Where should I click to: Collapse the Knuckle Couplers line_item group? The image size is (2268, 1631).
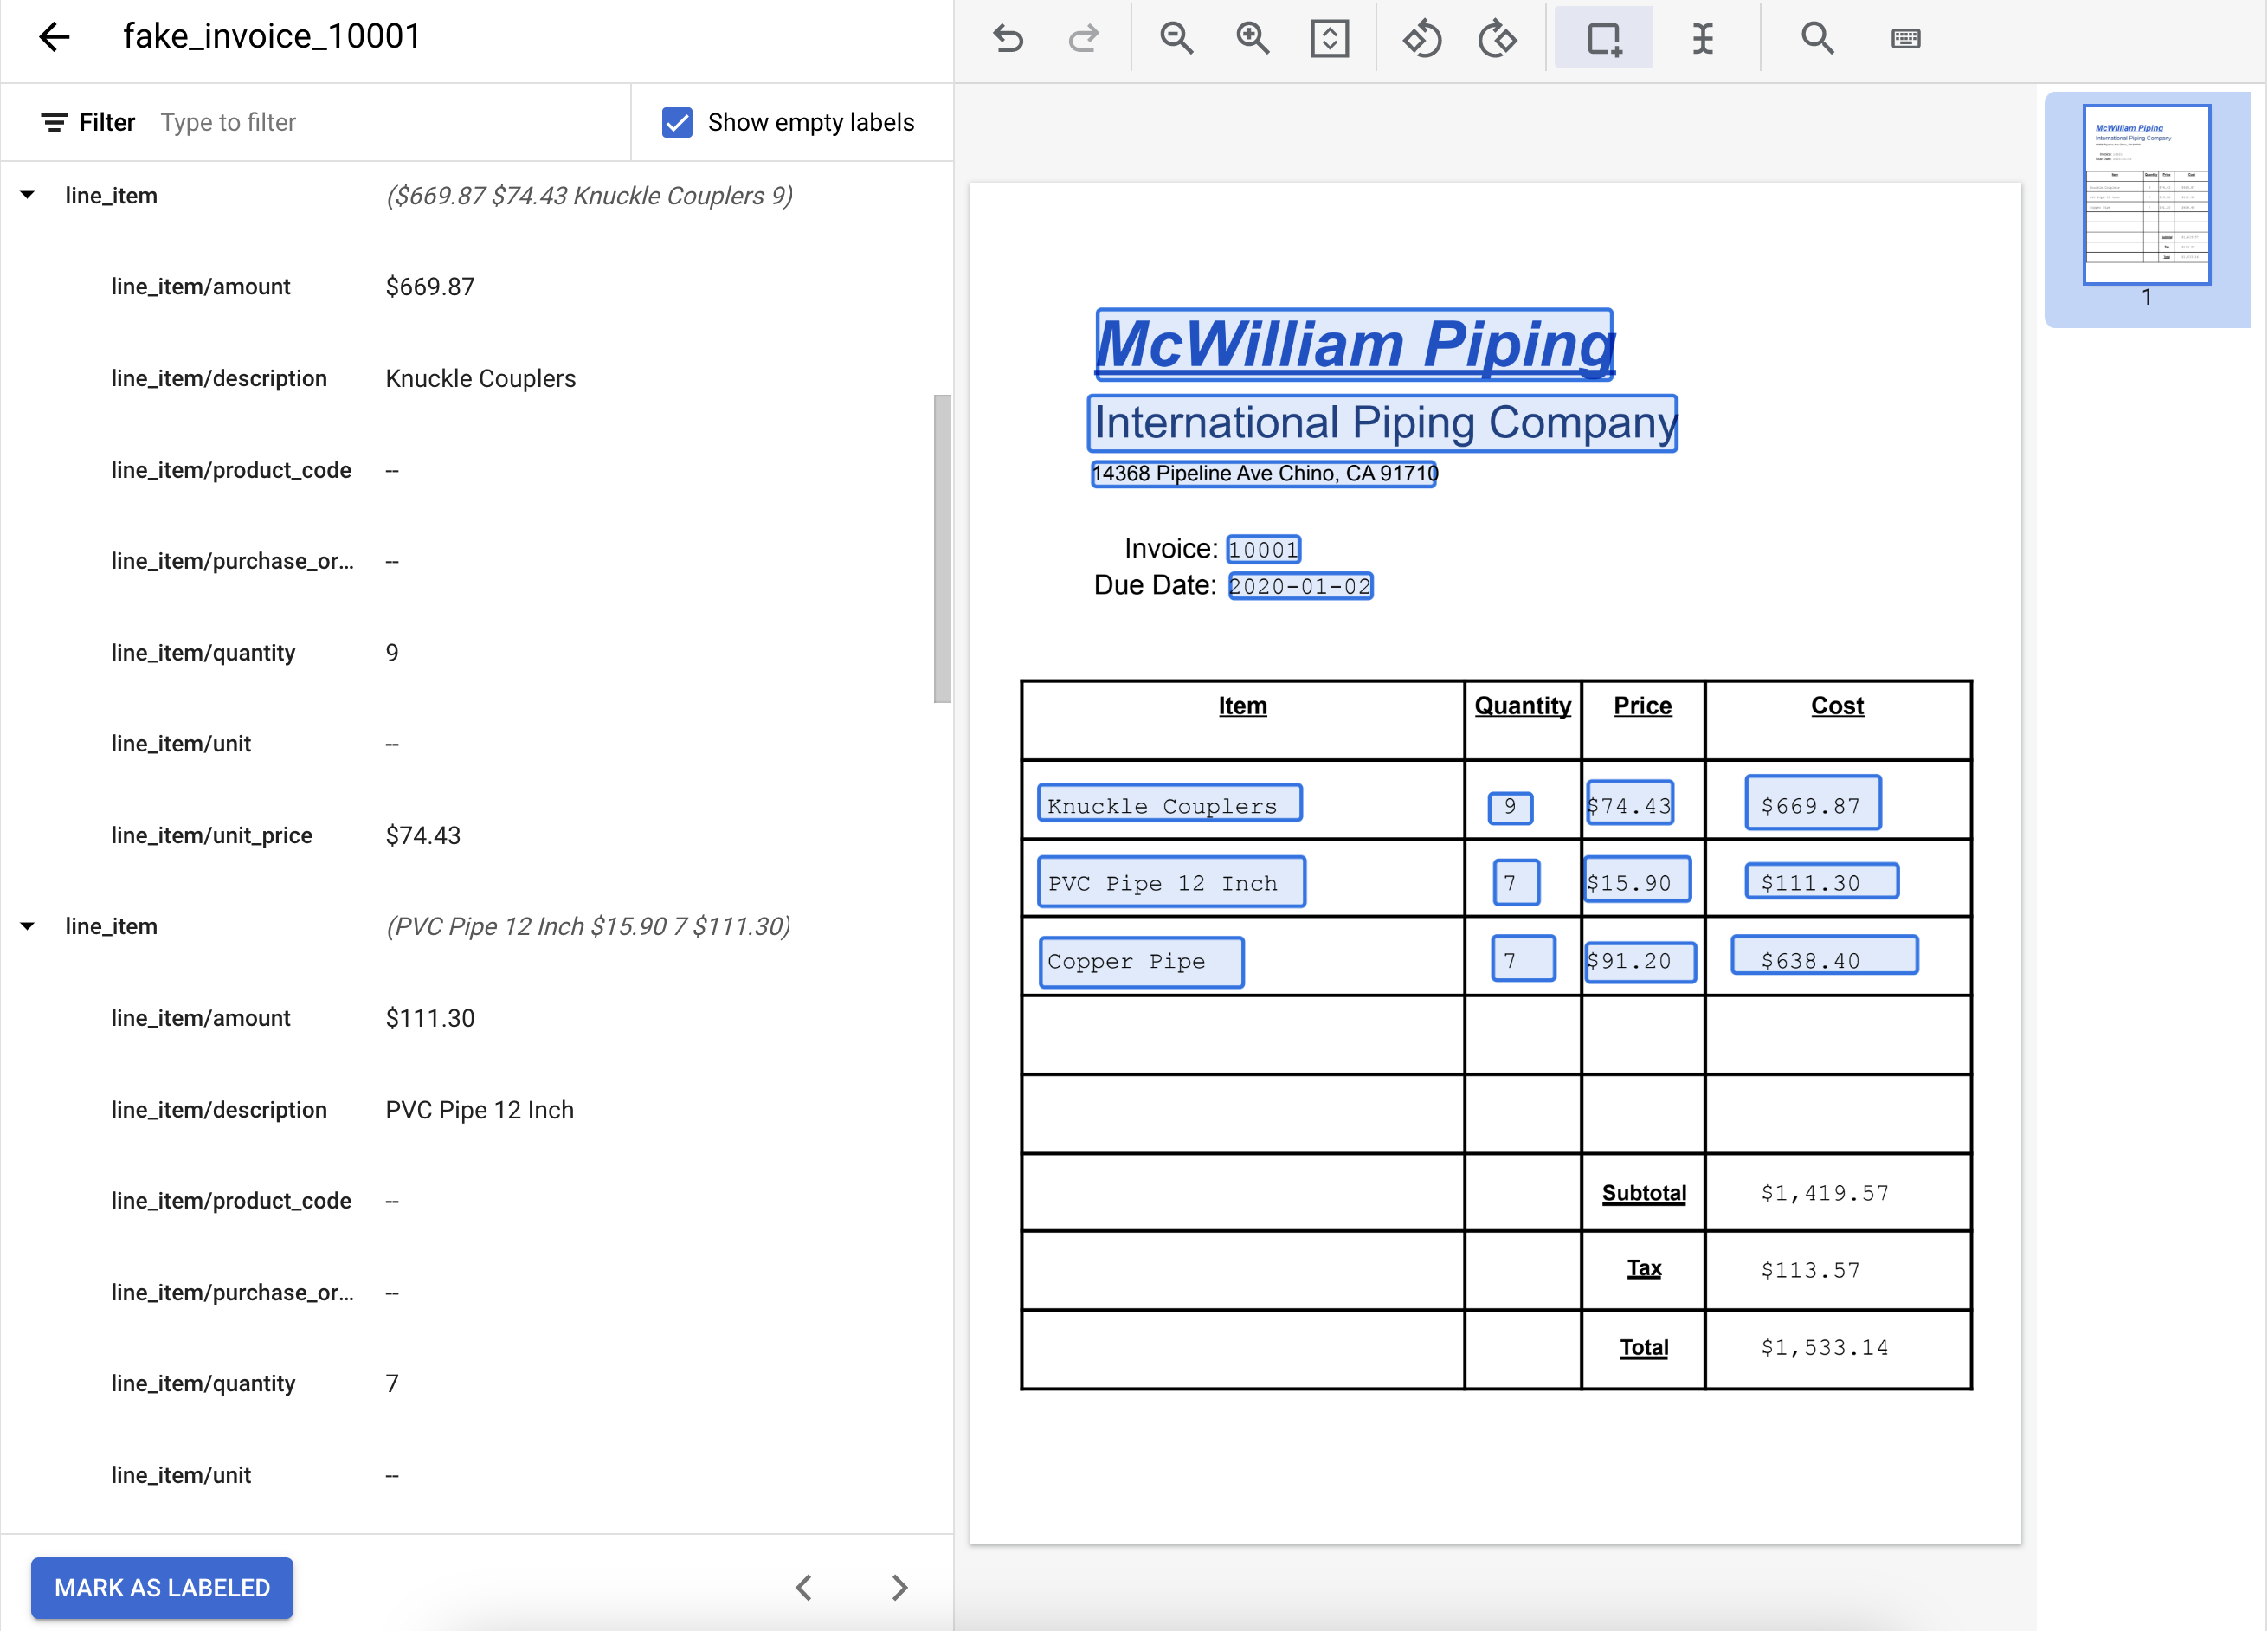pyautogui.click(x=28, y=195)
